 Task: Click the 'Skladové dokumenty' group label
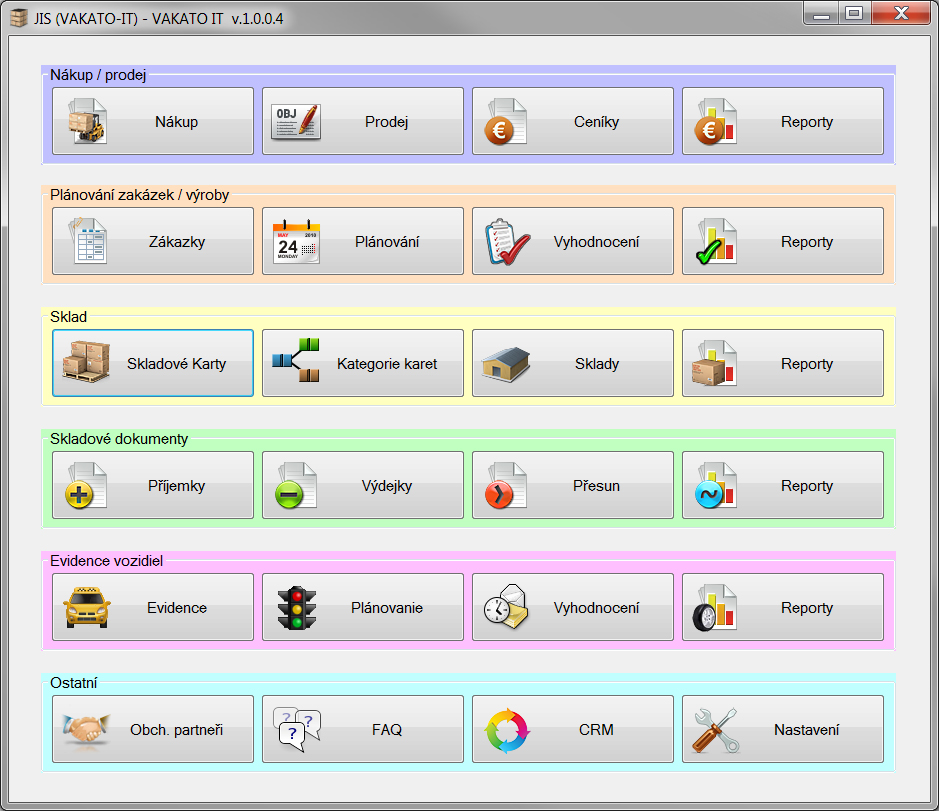119,439
